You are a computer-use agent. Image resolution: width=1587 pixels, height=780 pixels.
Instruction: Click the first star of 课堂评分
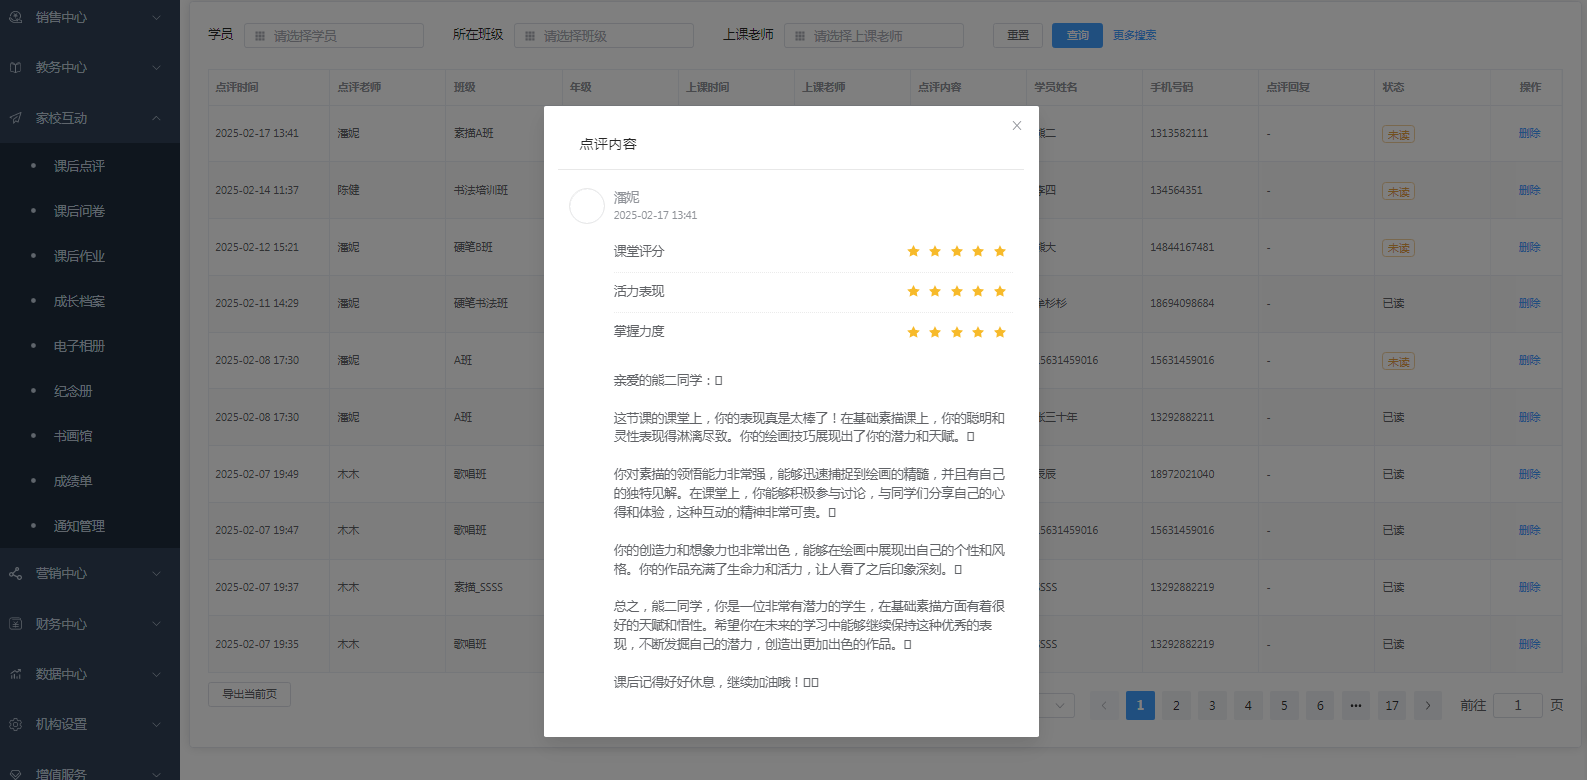pyautogui.click(x=913, y=251)
